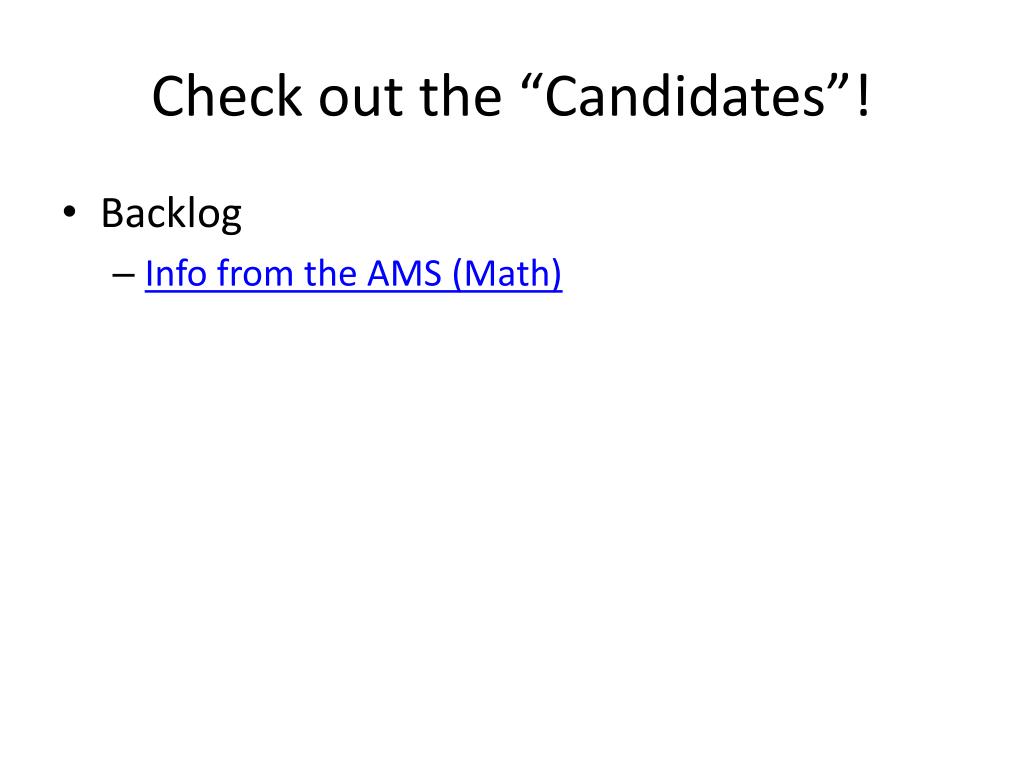Click the word the in the hyperlink
This screenshot has height=768, width=1024.
pyautogui.click(x=330, y=274)
